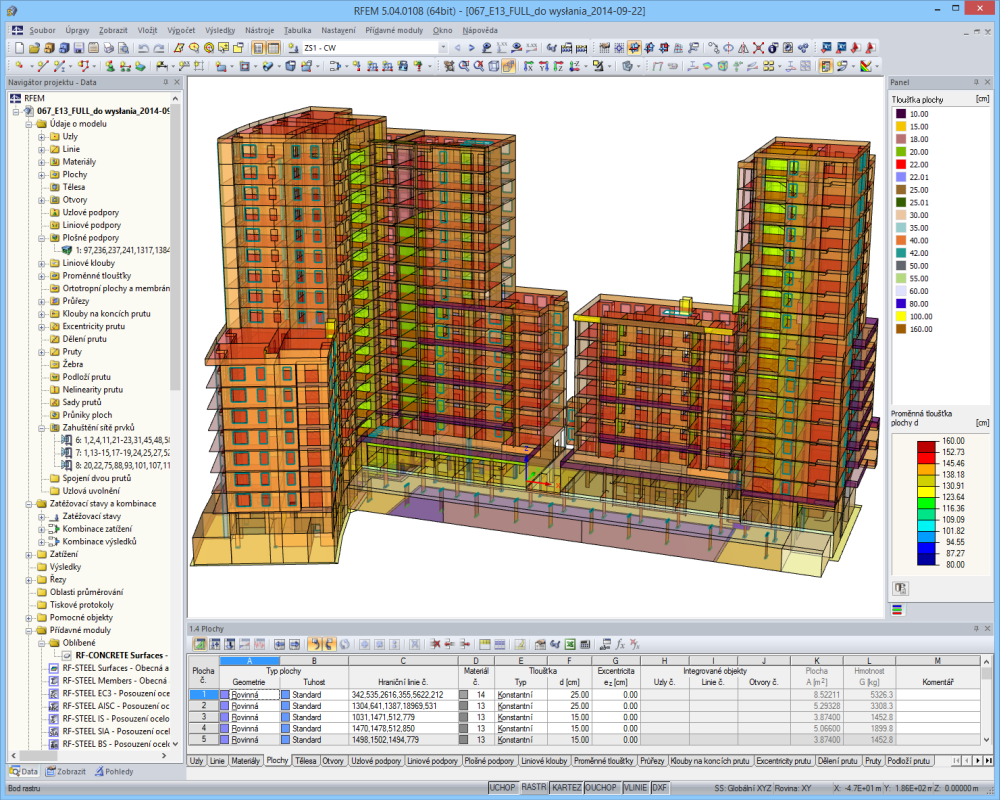The image size is (1000, 800).
Task: Click the first PDF export icon
Action: pyautogui.click(x=855, y=48)
